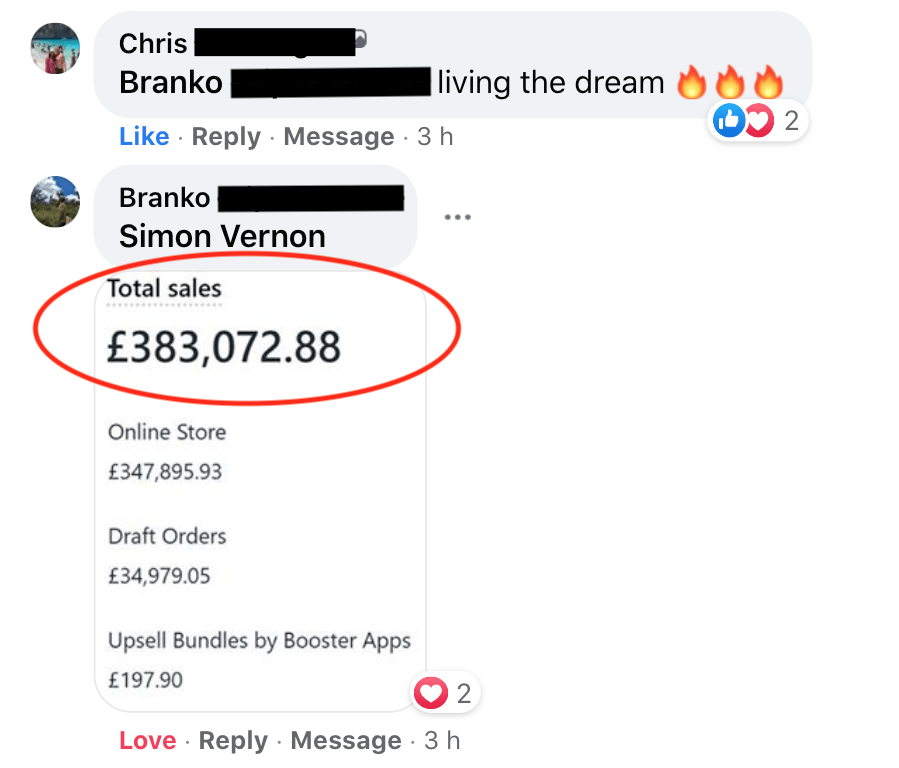Open reaction count 2 on Chris's comment
The height and width of the screenshot is (768, 899).
791,121
